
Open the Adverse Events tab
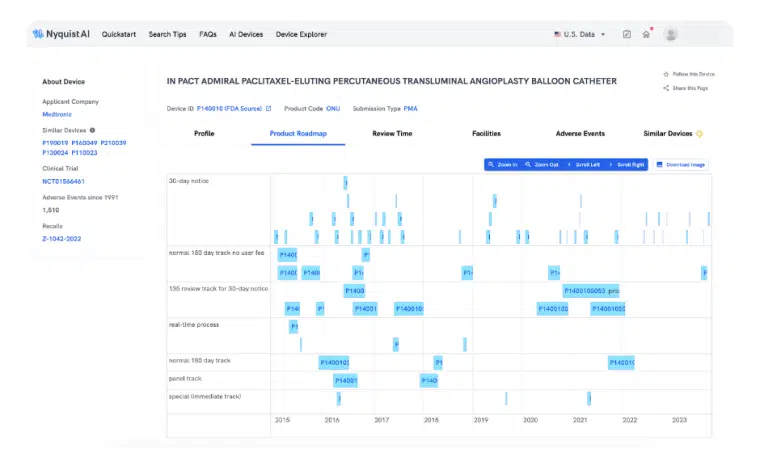pos(580,133)
